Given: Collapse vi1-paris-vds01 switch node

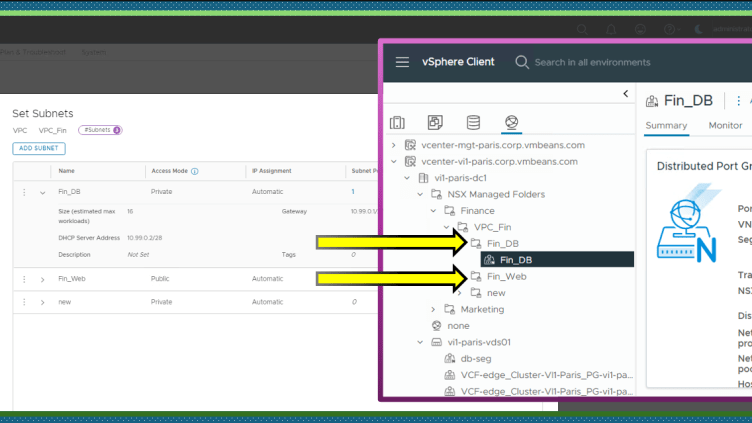Looking at the screenshot, I should coord(420,342).
